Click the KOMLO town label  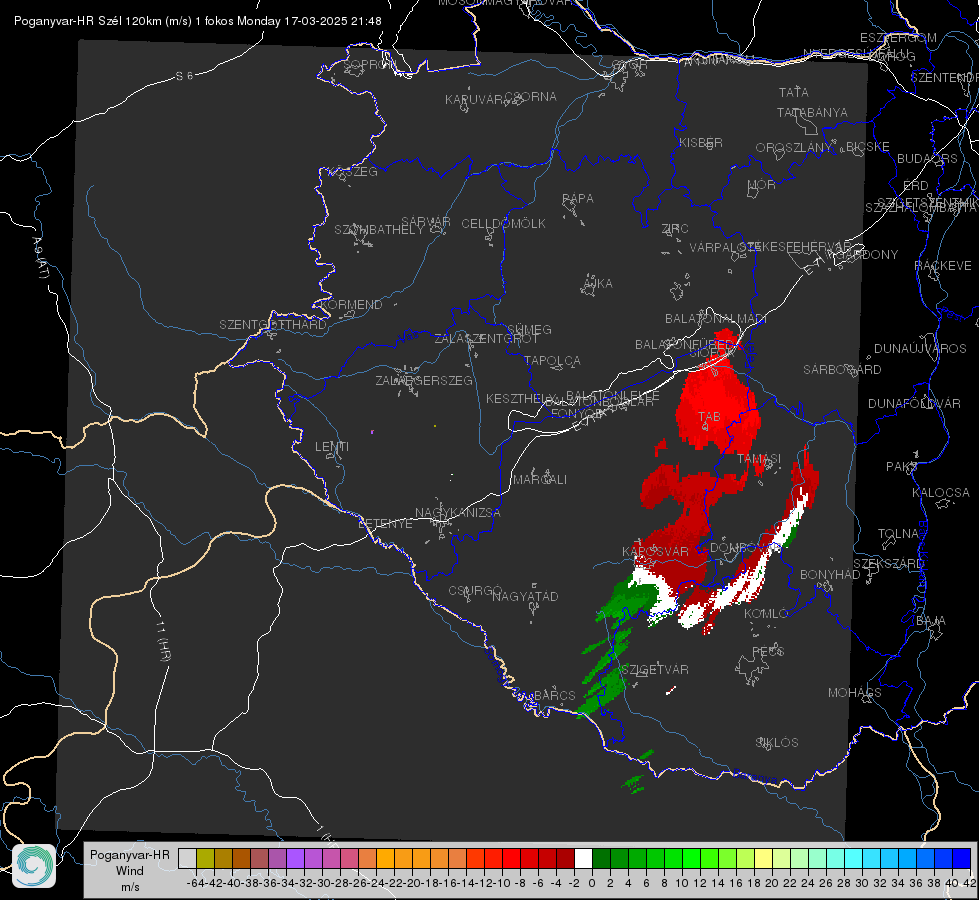click(x=766, y=614)
